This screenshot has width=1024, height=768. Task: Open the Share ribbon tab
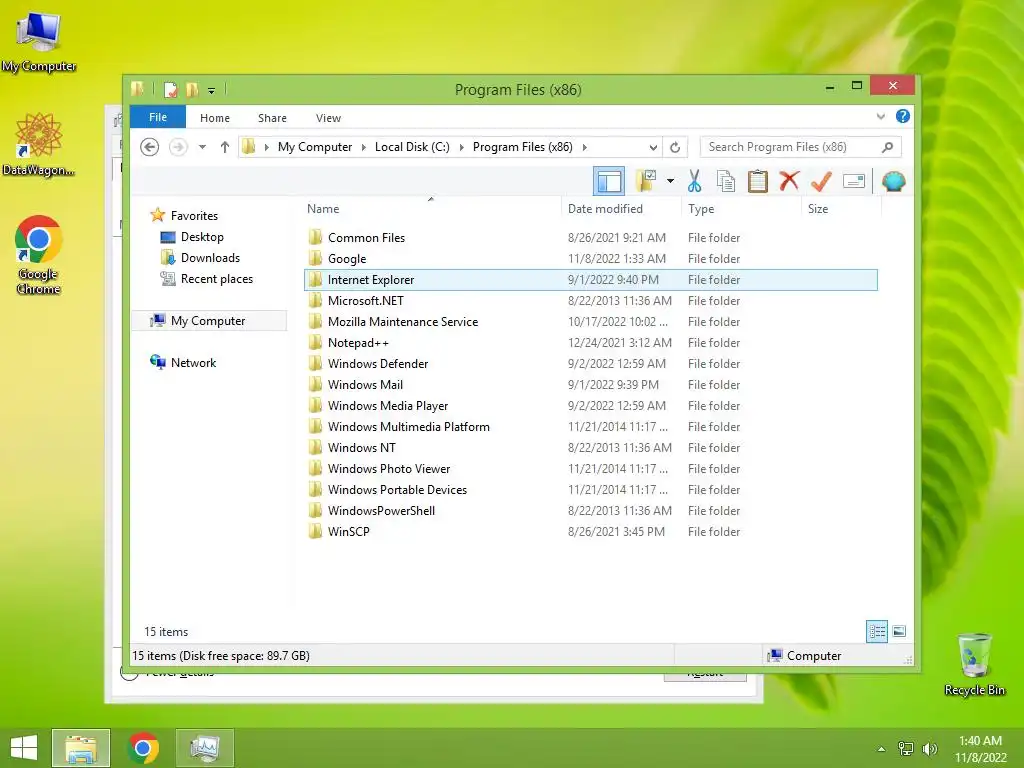pyautogui.click(x=272, y=118)
